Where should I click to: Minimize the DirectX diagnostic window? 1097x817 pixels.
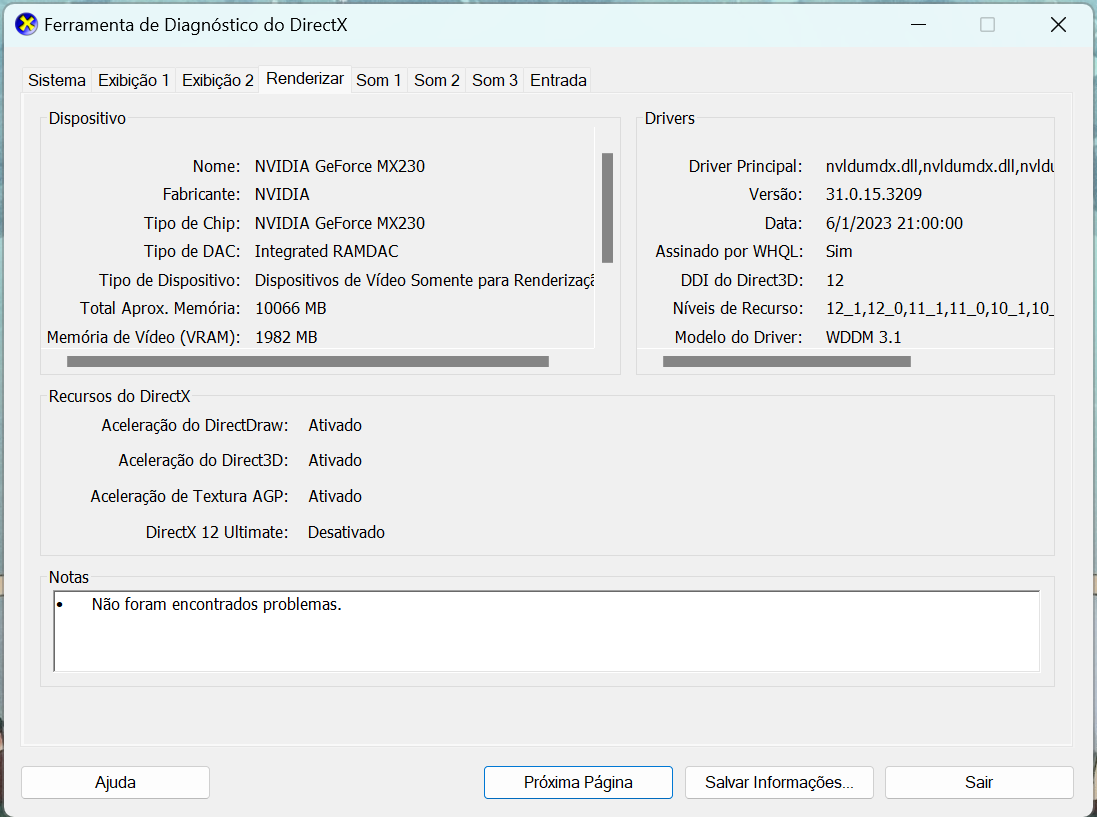point(916,25)
